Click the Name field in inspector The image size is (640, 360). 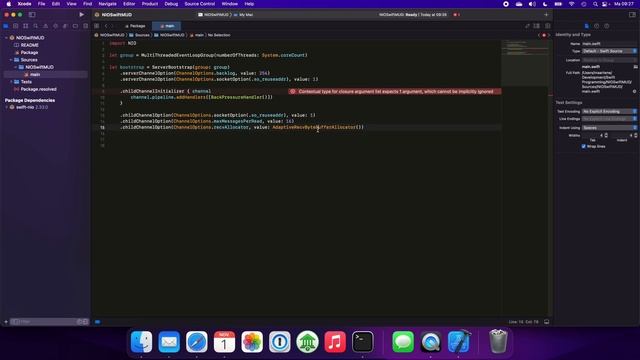[609, 44]
